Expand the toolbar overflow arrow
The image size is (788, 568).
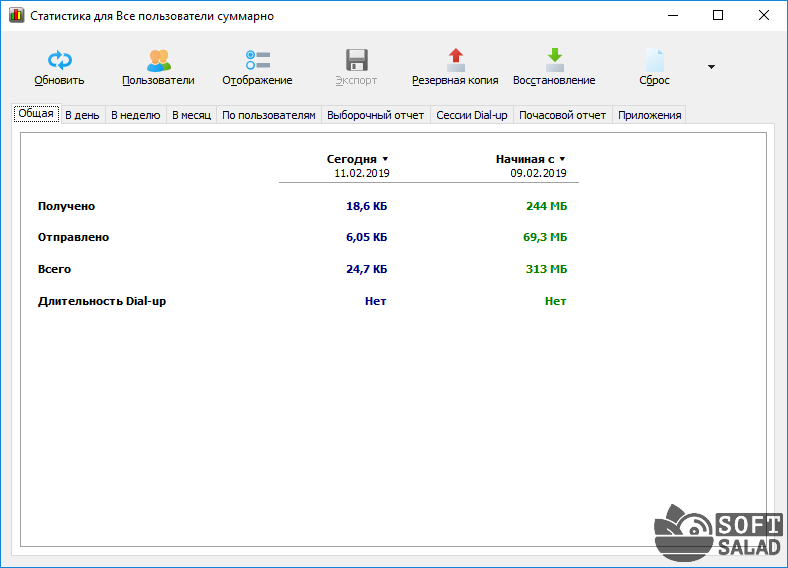(711, 67)
